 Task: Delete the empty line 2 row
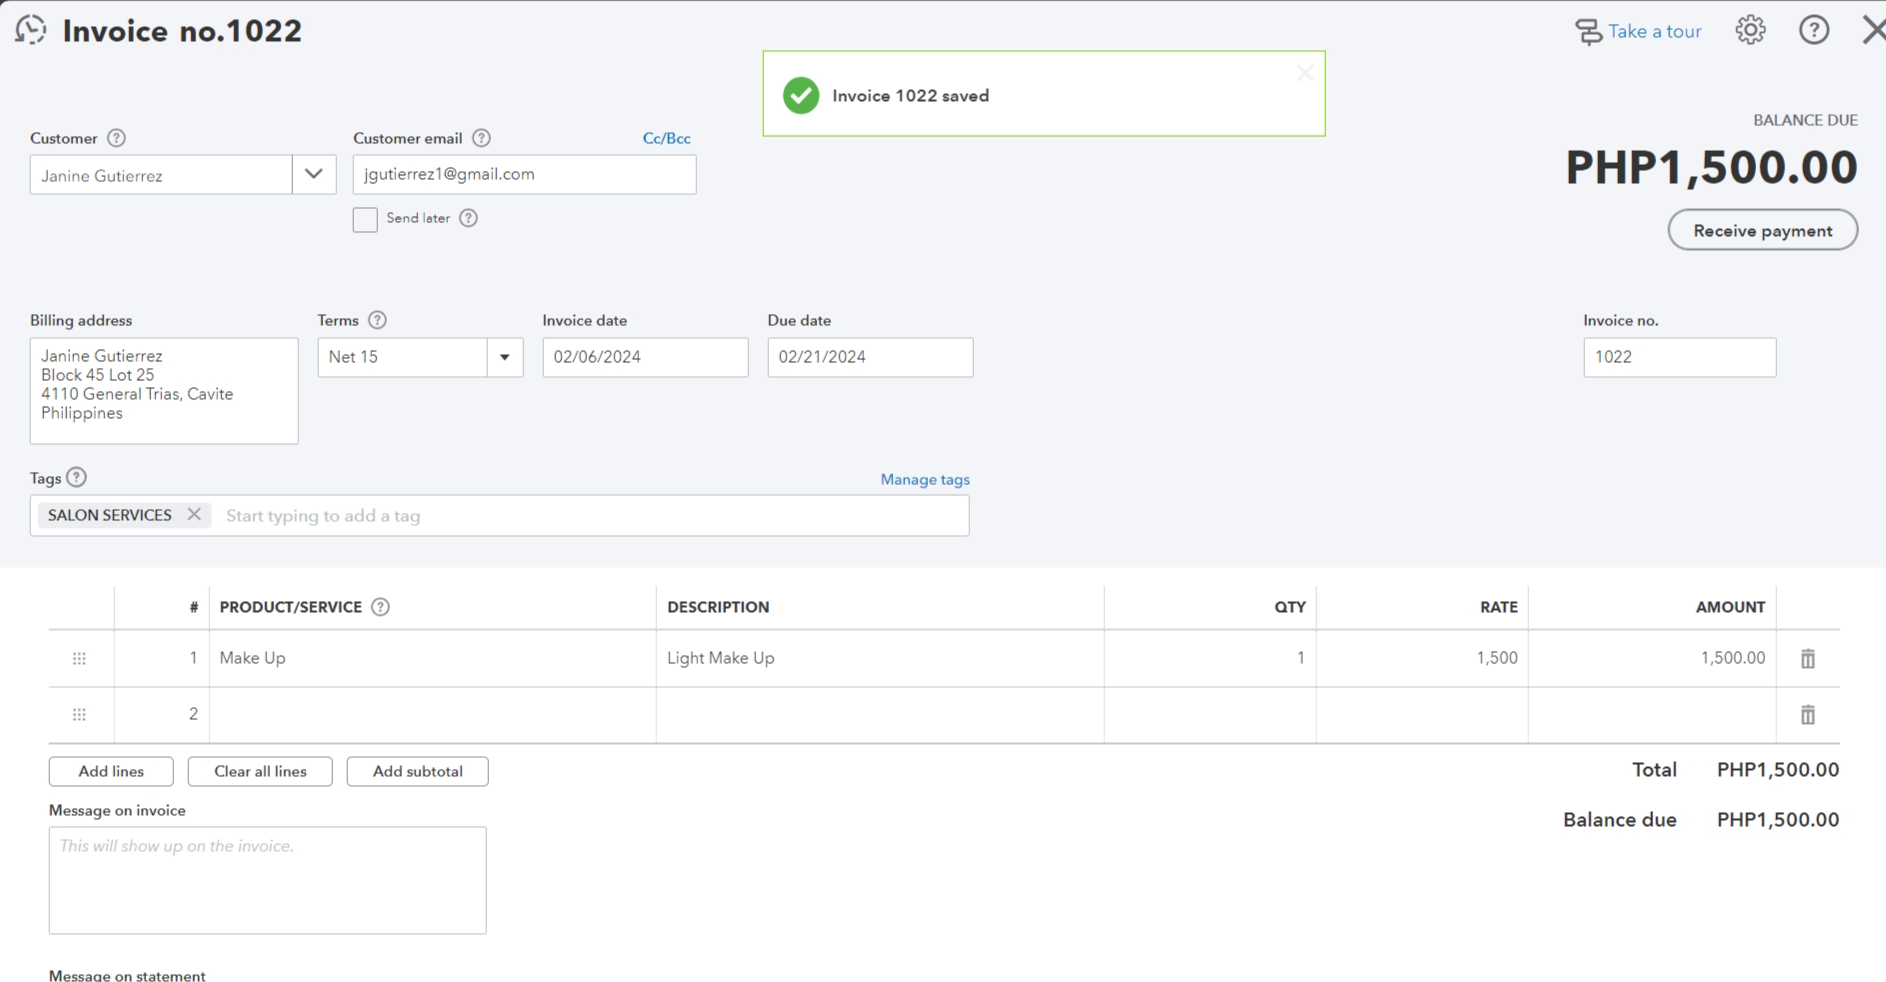(x=1808, y=714)
